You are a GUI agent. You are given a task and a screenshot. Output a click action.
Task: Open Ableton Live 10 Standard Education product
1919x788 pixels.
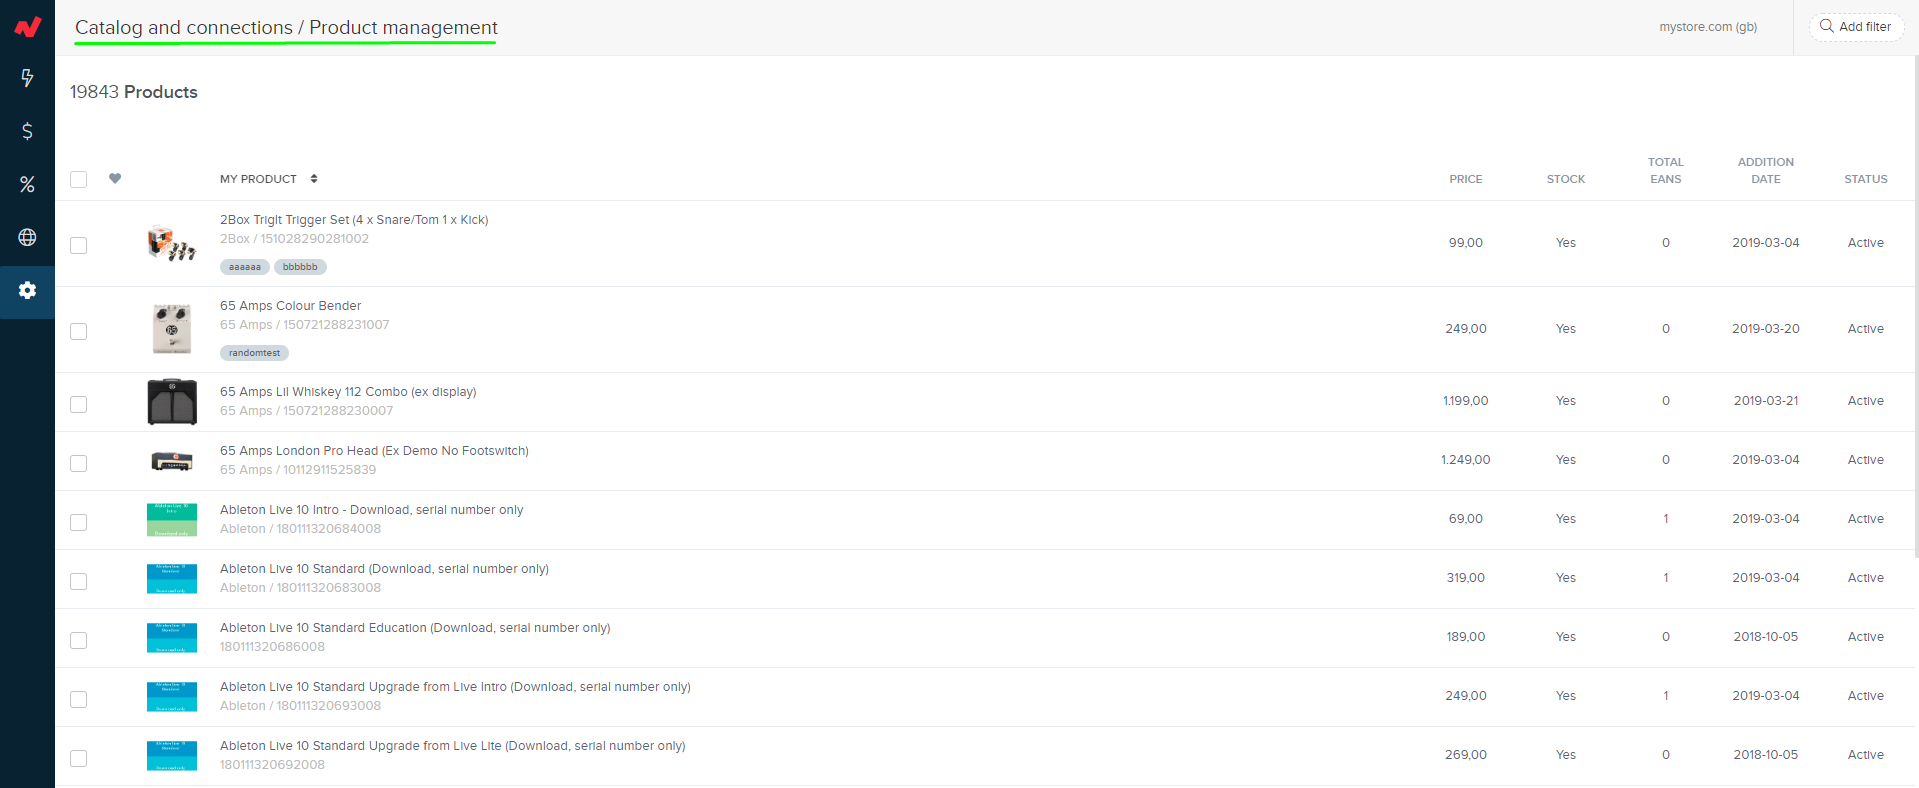(415, 628)
